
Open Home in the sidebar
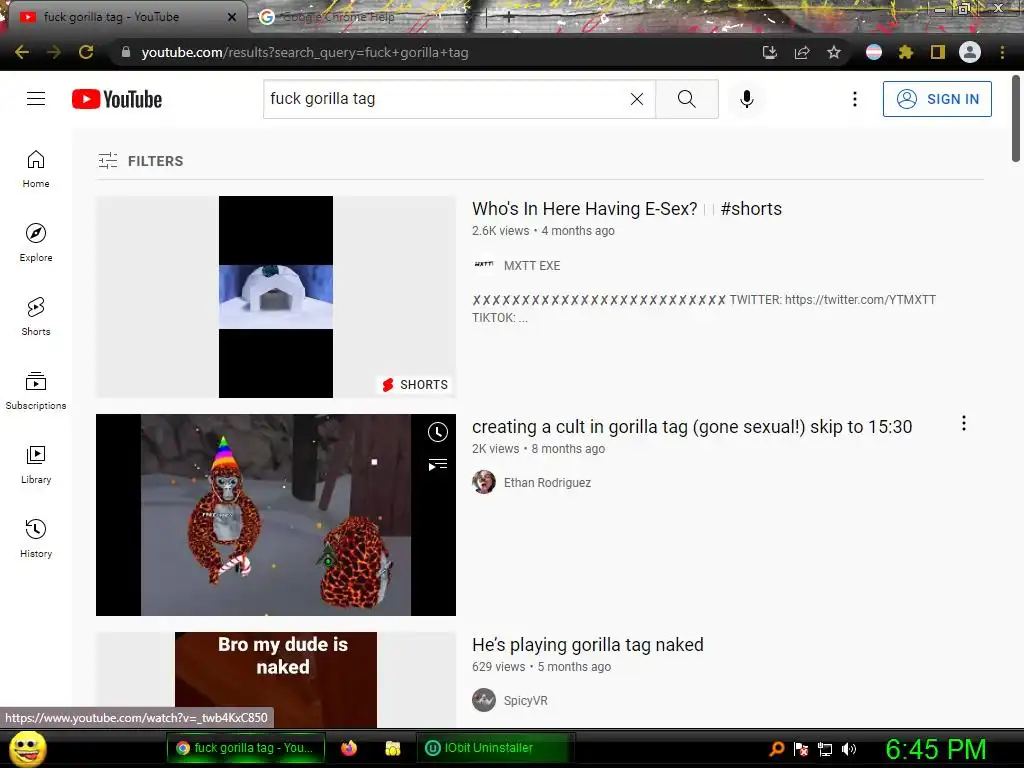(36, 169)
